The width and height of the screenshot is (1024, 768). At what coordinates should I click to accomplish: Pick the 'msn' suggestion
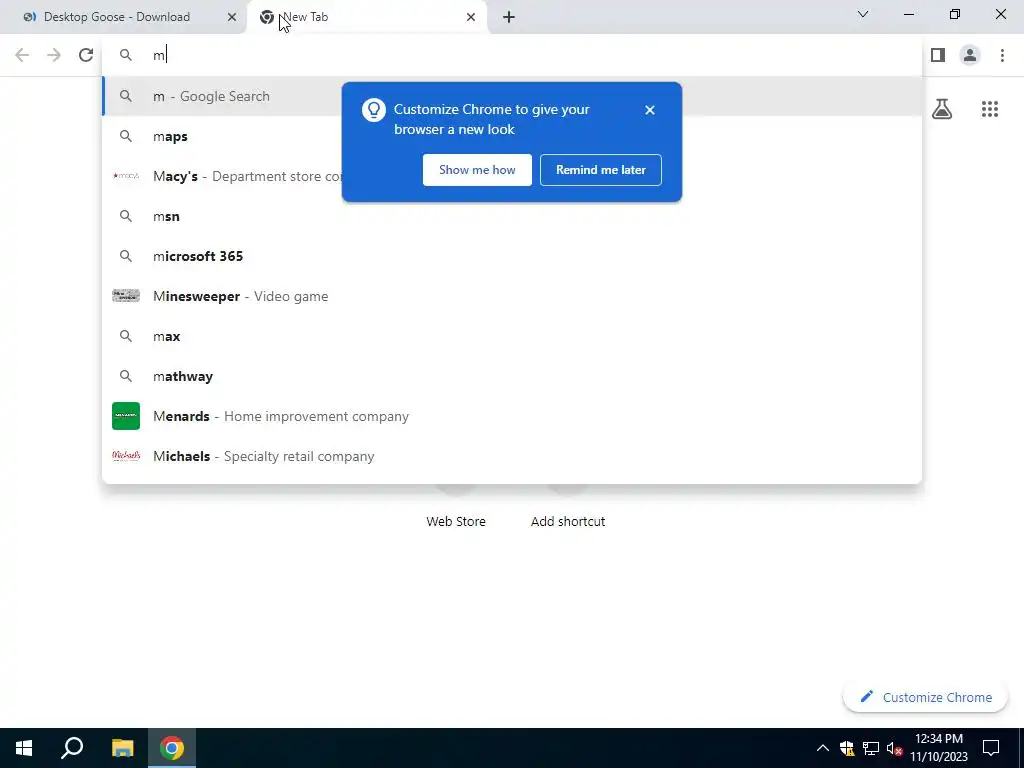512,216
